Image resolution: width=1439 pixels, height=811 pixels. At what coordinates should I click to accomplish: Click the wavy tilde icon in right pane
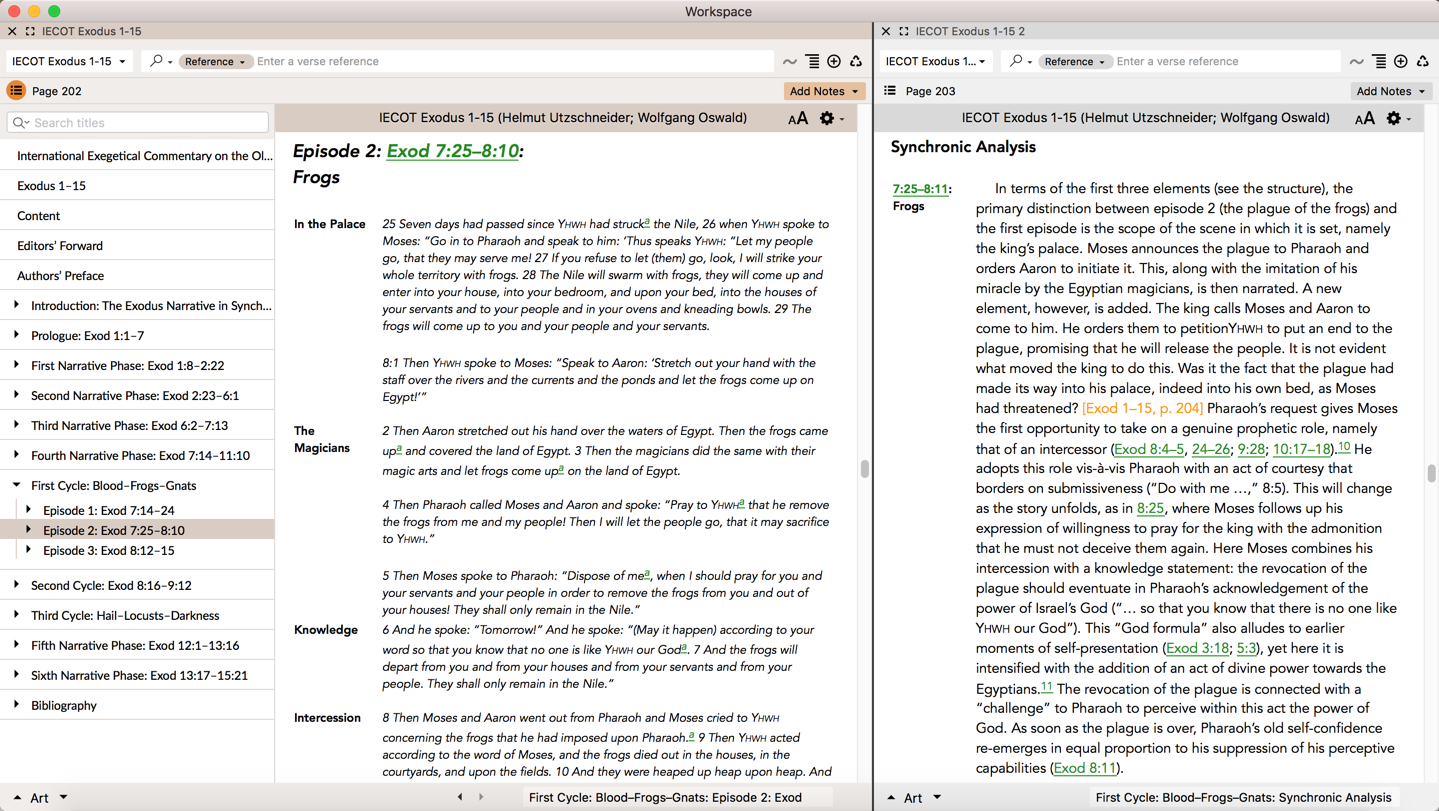[x=1356, y=61]
